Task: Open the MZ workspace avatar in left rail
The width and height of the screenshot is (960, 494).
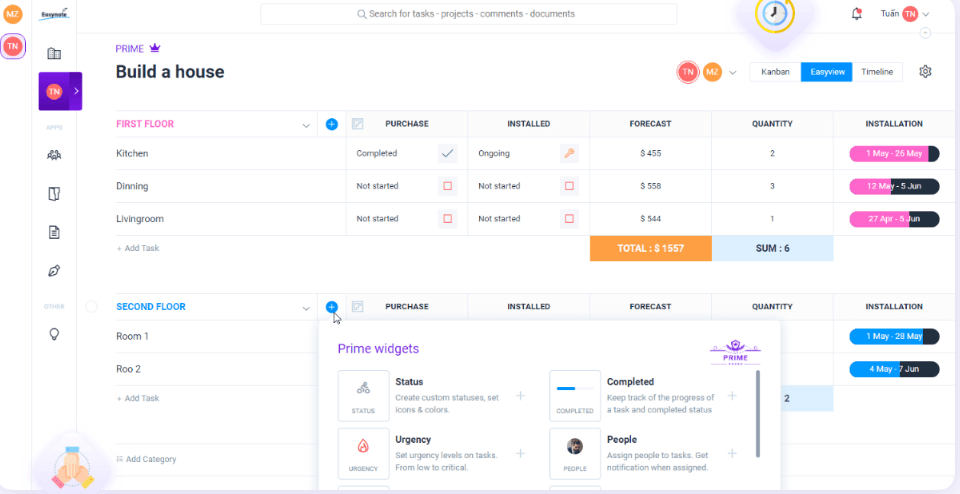Action: point(12,13)
